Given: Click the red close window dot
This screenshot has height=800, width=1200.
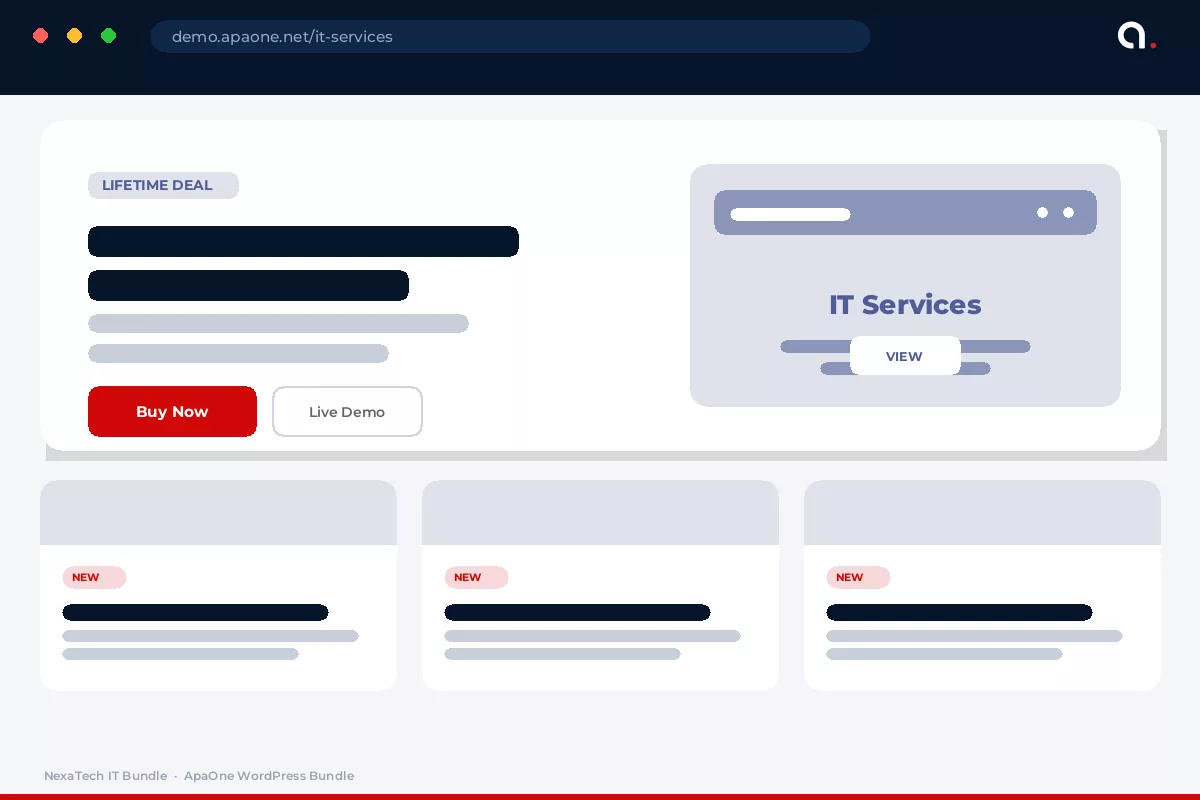Looking at the screenshot, I should 40,36.
